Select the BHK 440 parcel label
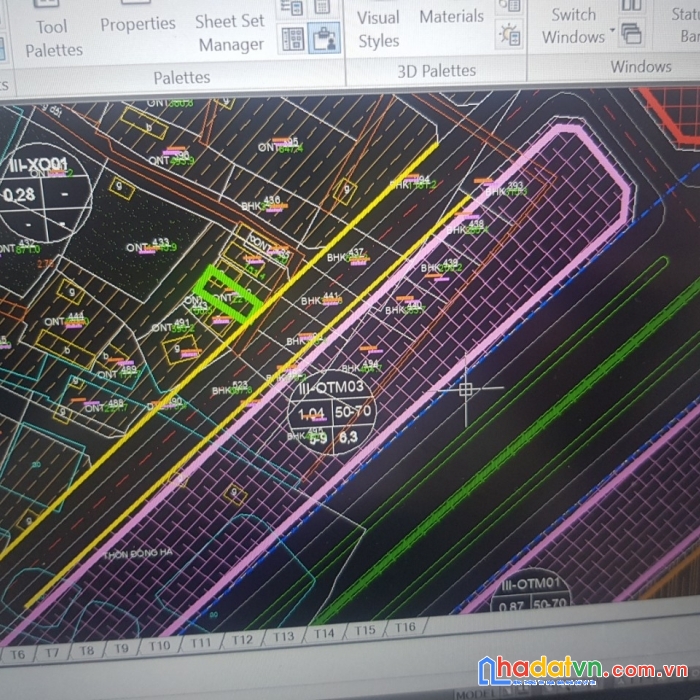Image resolution: width=700 pixels, height=700 pixels. [405, 308]
